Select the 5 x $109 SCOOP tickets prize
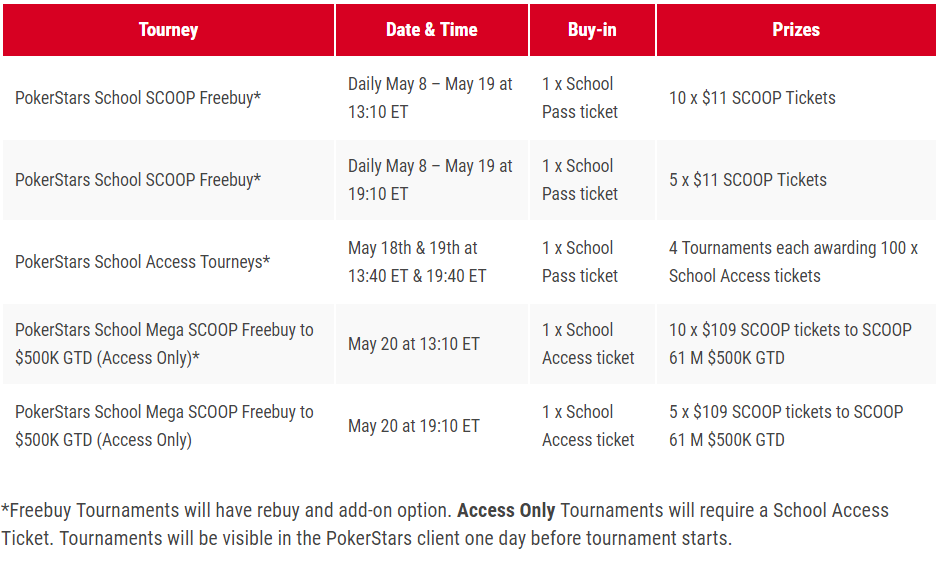Screen dimensions: 945x561 point(786,425)
